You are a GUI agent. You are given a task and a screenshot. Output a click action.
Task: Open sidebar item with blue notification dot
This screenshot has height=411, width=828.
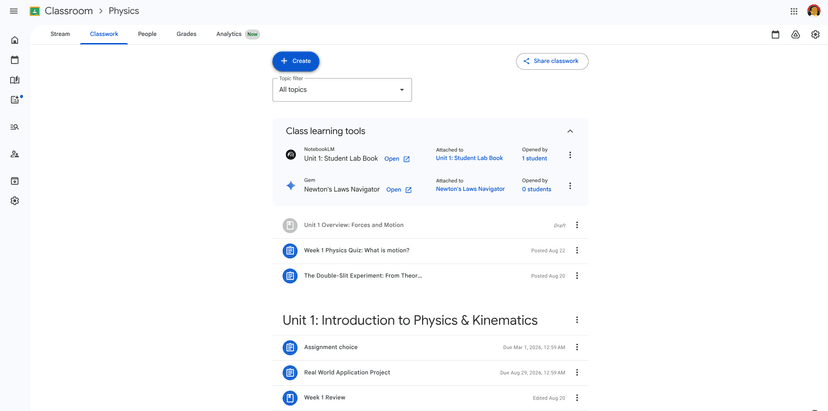(15, 100)
